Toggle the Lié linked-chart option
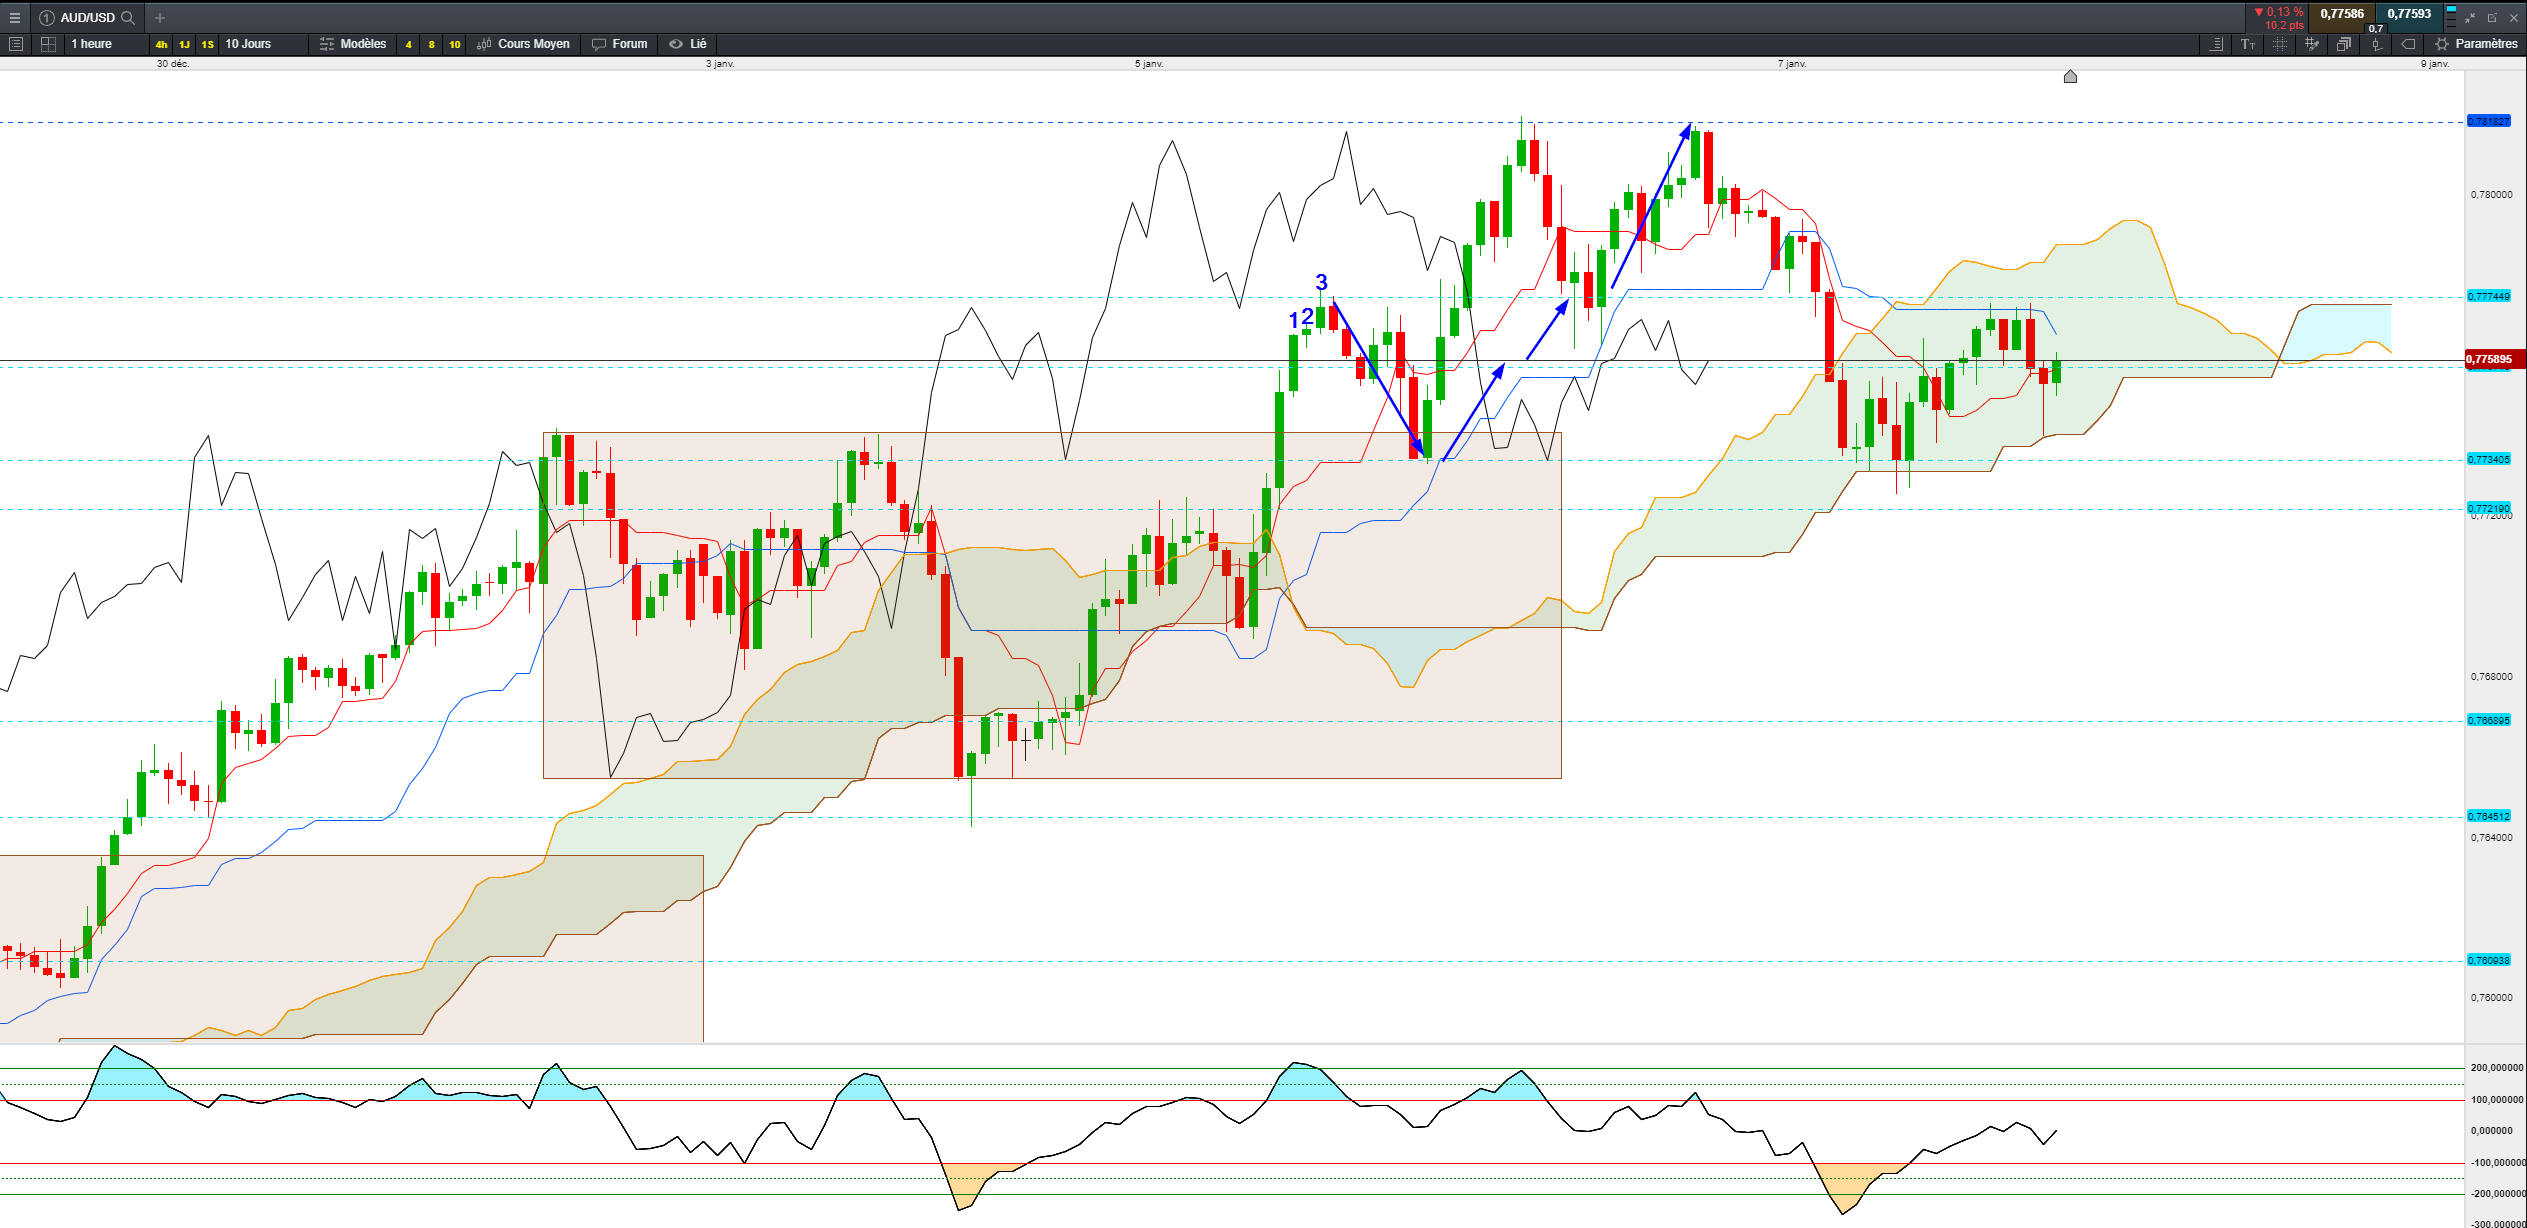Screen dimensions: 2527x1228 (x=688, y=44)
